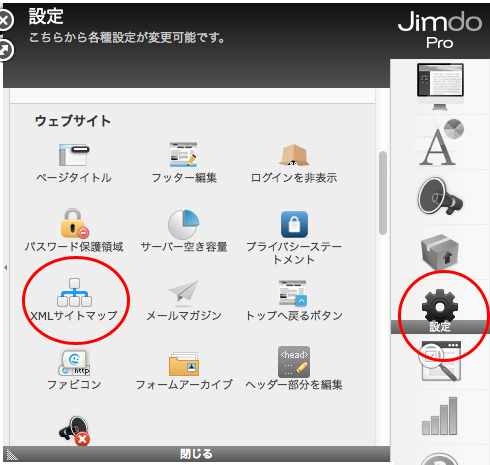
Task: Open the statistics bar chart icon
Action: pos(439,416)
